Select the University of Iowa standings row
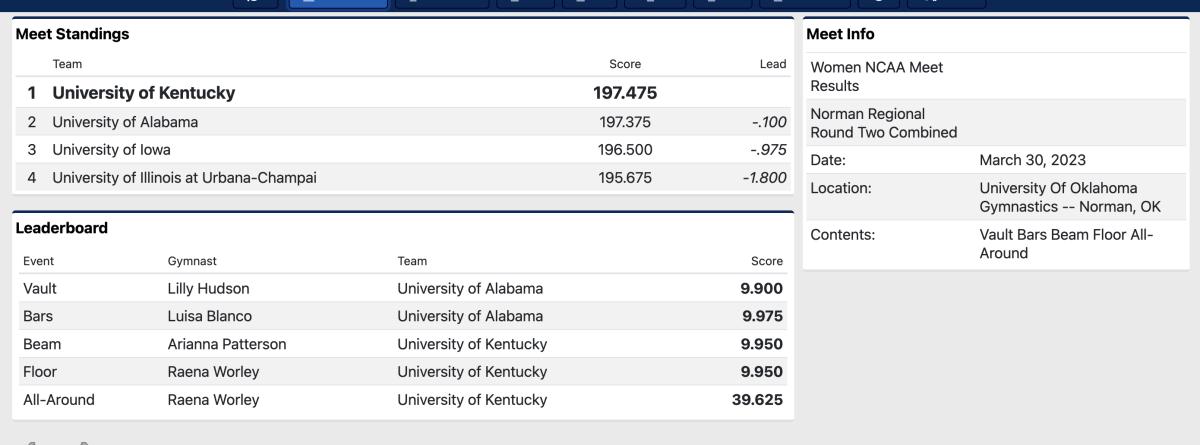This screenshot has width=1200, height=445. 403,150
